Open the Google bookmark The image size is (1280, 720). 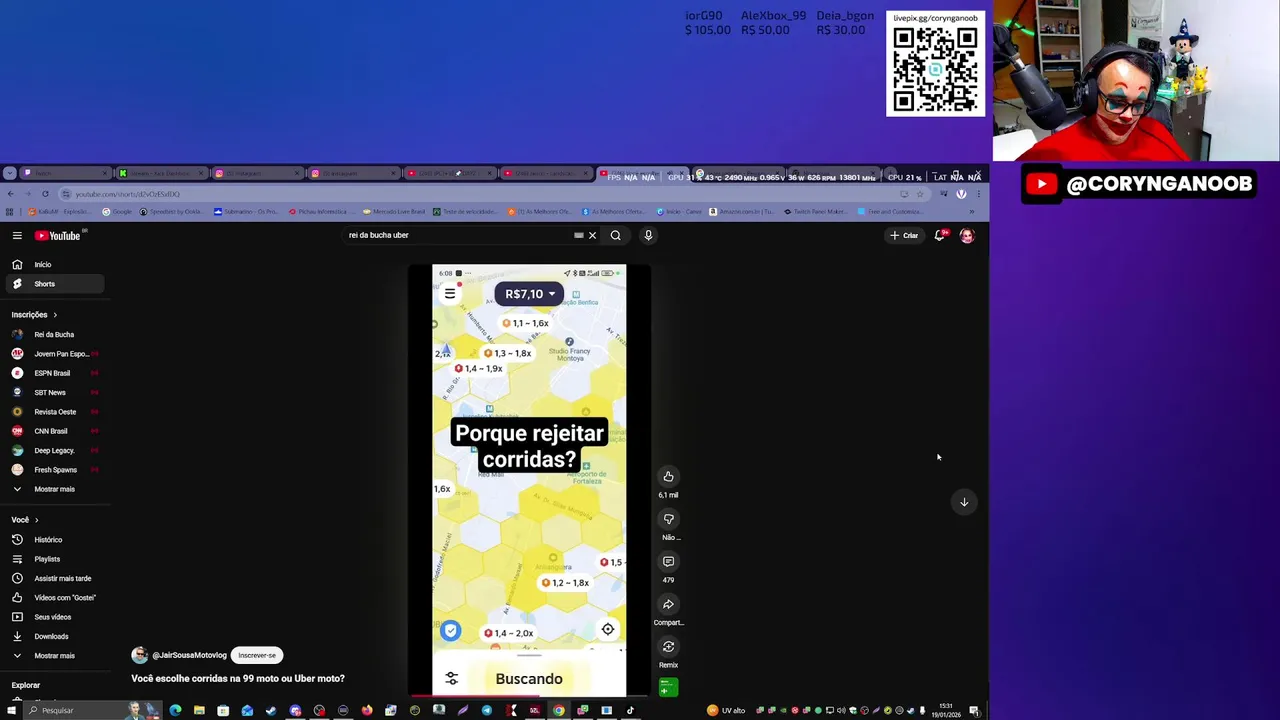[x=118, y=212]
